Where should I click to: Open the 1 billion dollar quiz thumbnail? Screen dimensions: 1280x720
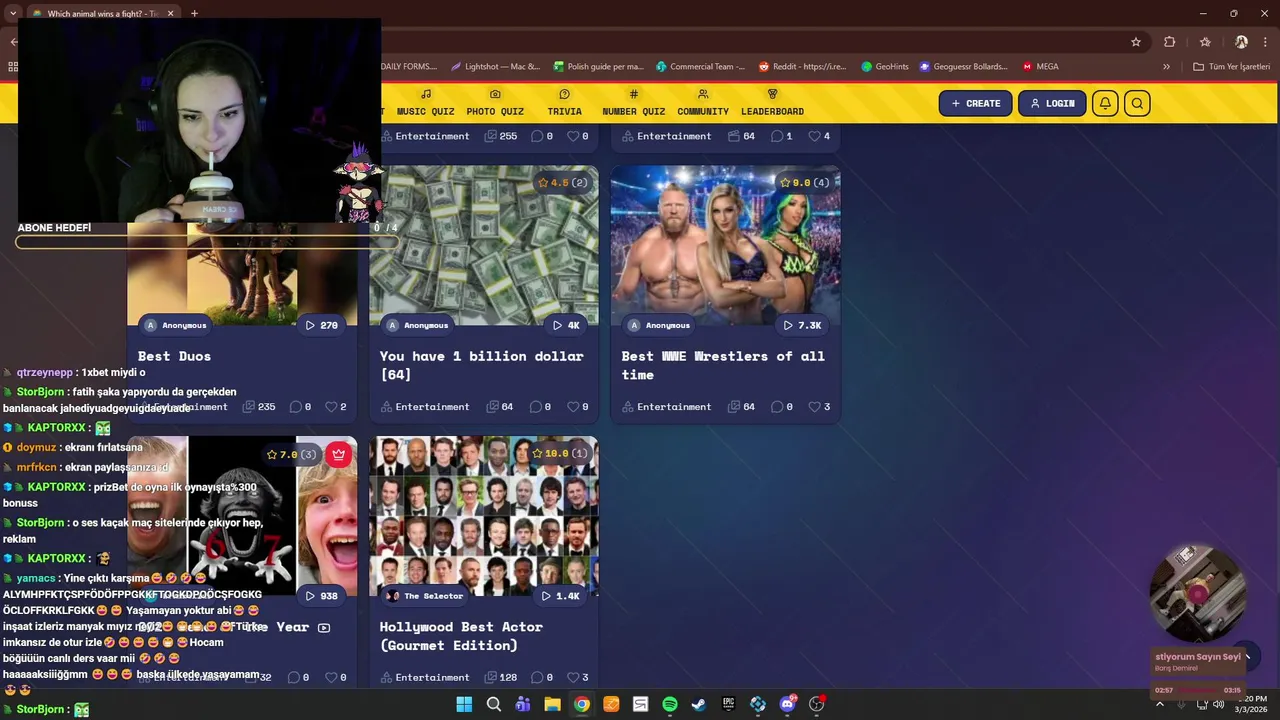click(484, 245)
